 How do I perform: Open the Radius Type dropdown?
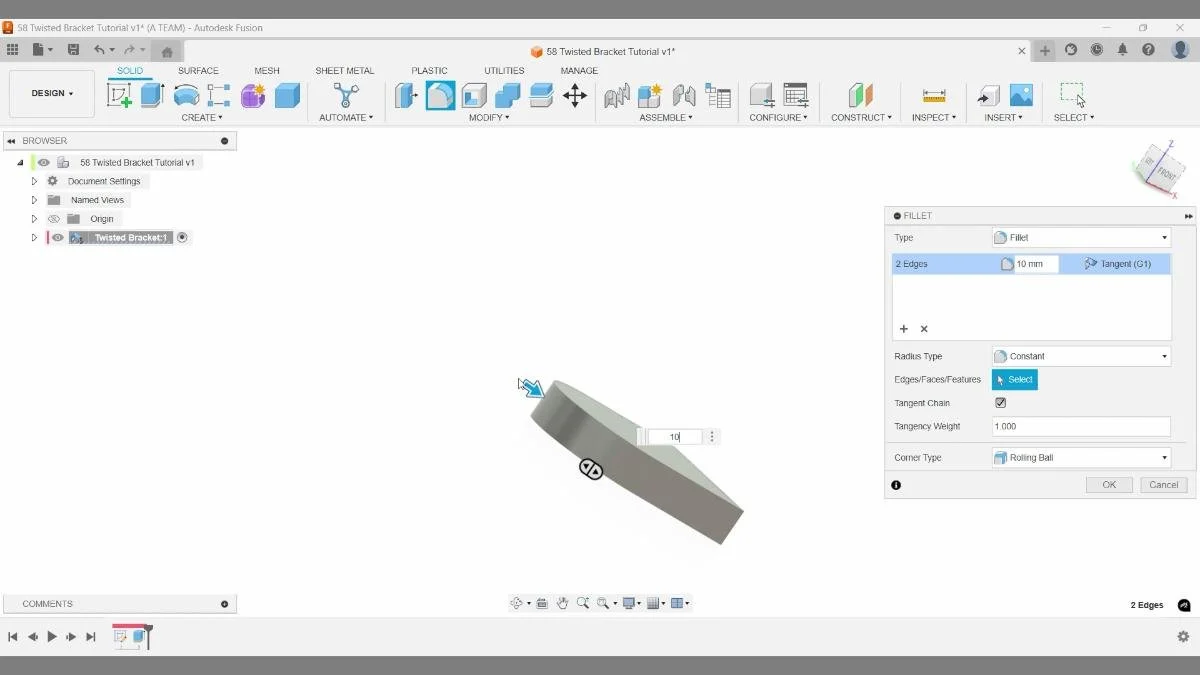point(1080,356)
